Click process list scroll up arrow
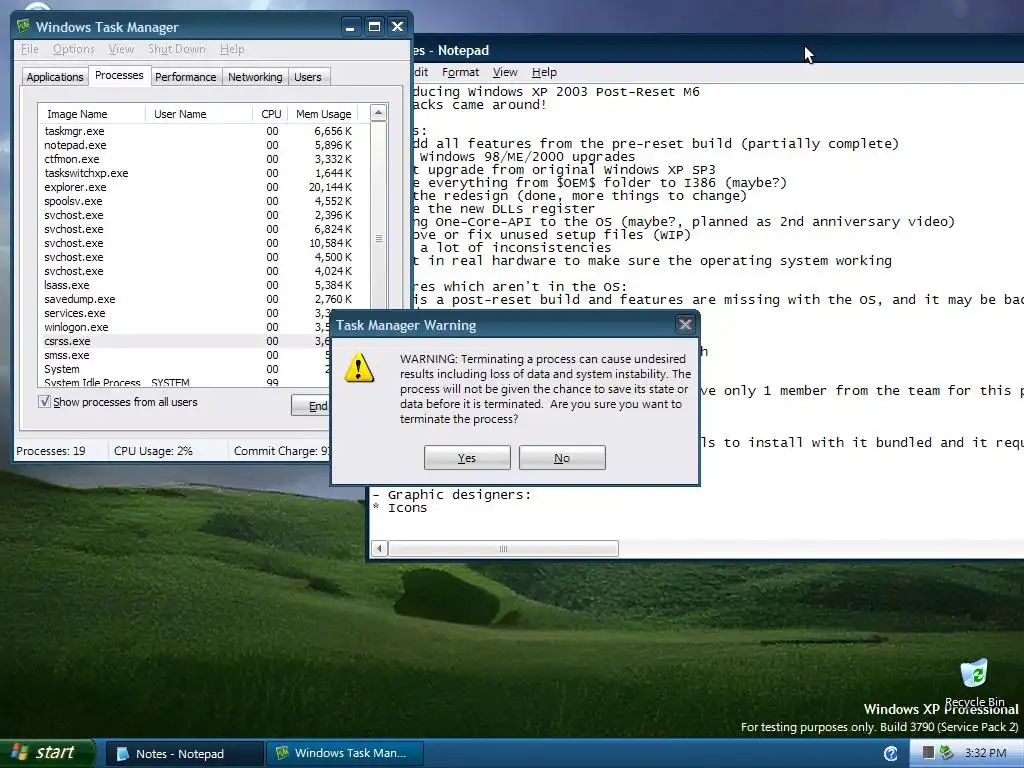Viewport: 1024px width, 768px height. click(379, 113)
